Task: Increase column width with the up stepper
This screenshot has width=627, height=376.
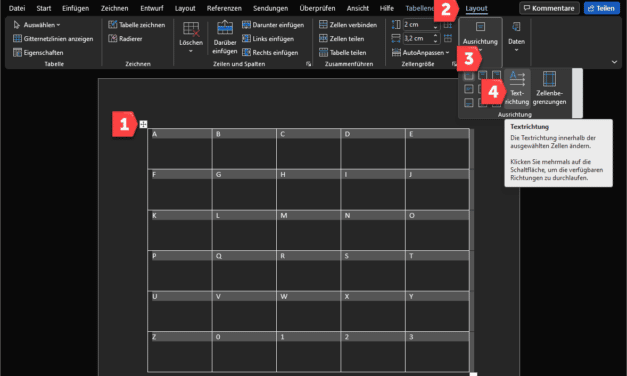Action: [x=435, y=36]
